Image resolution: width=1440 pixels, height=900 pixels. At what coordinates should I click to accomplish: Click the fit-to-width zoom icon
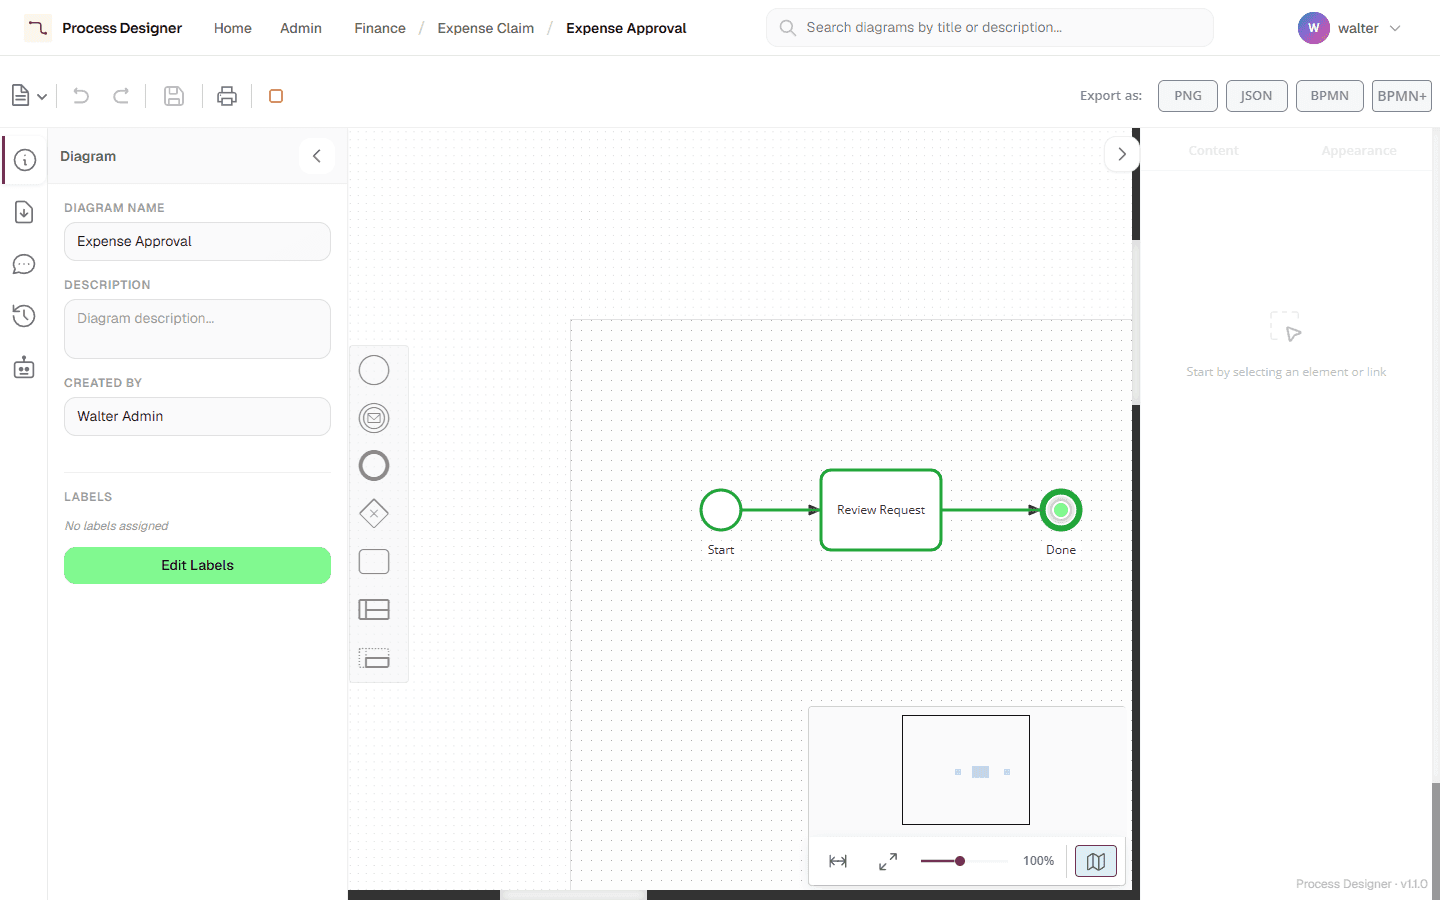(x=838, y=861)
